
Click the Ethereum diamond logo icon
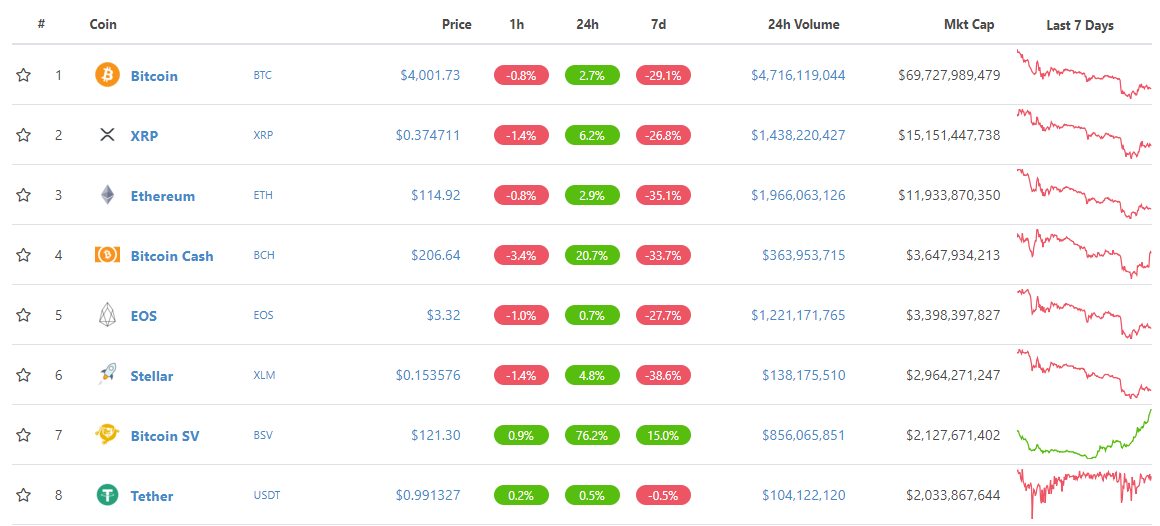pyautogui.click(x=107, y=195)
